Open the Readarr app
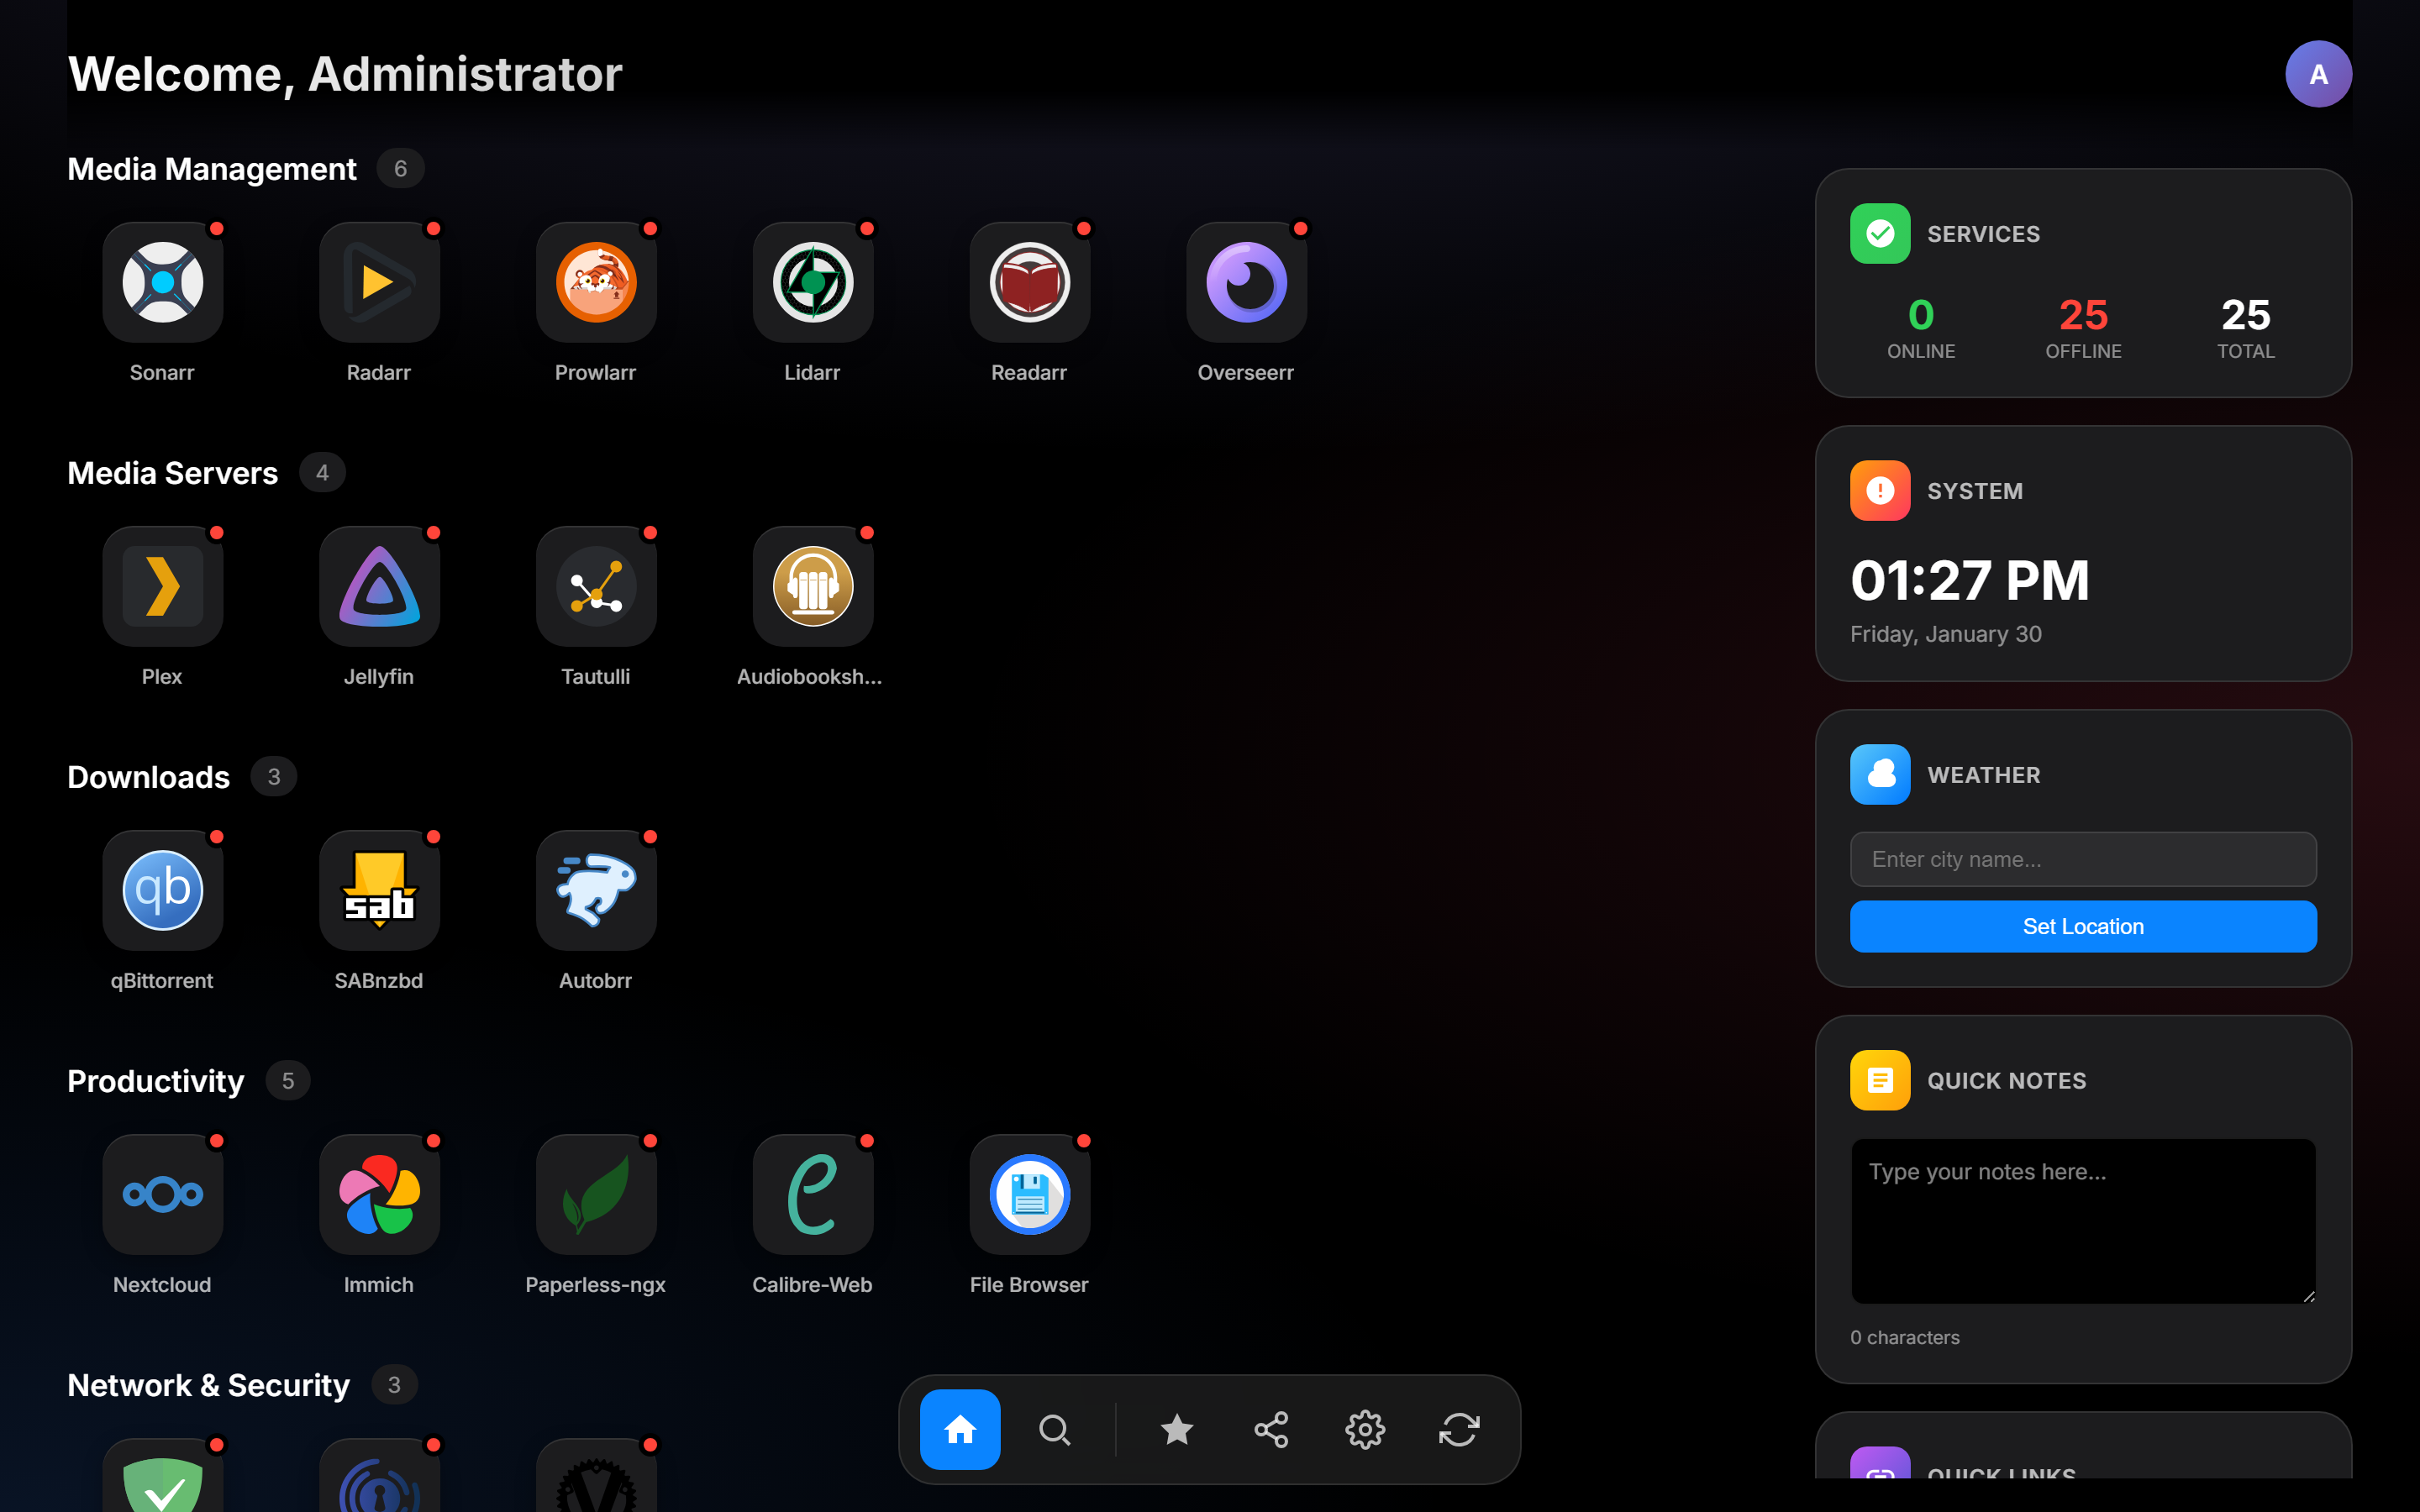Image resolution: width=2420 pixels, height=1512 pixels. (1030, 282)
